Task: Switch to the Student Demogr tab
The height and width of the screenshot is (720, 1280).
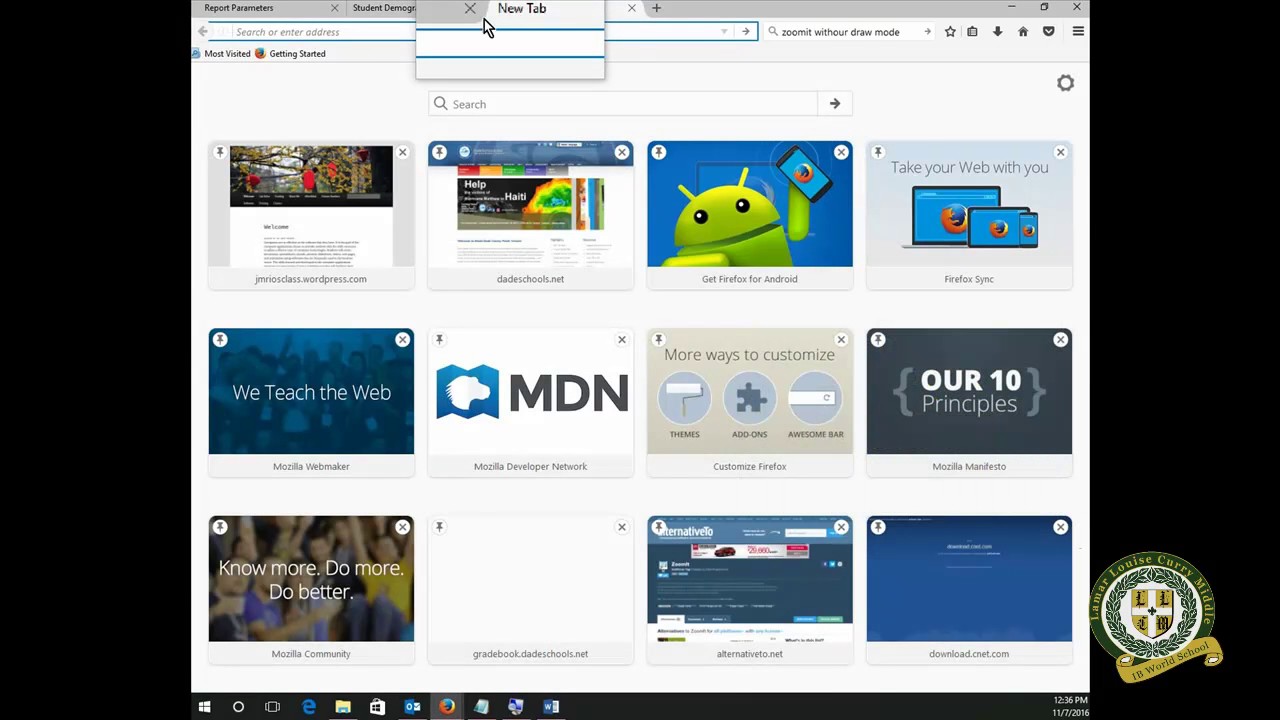Action: pos(384,8)
